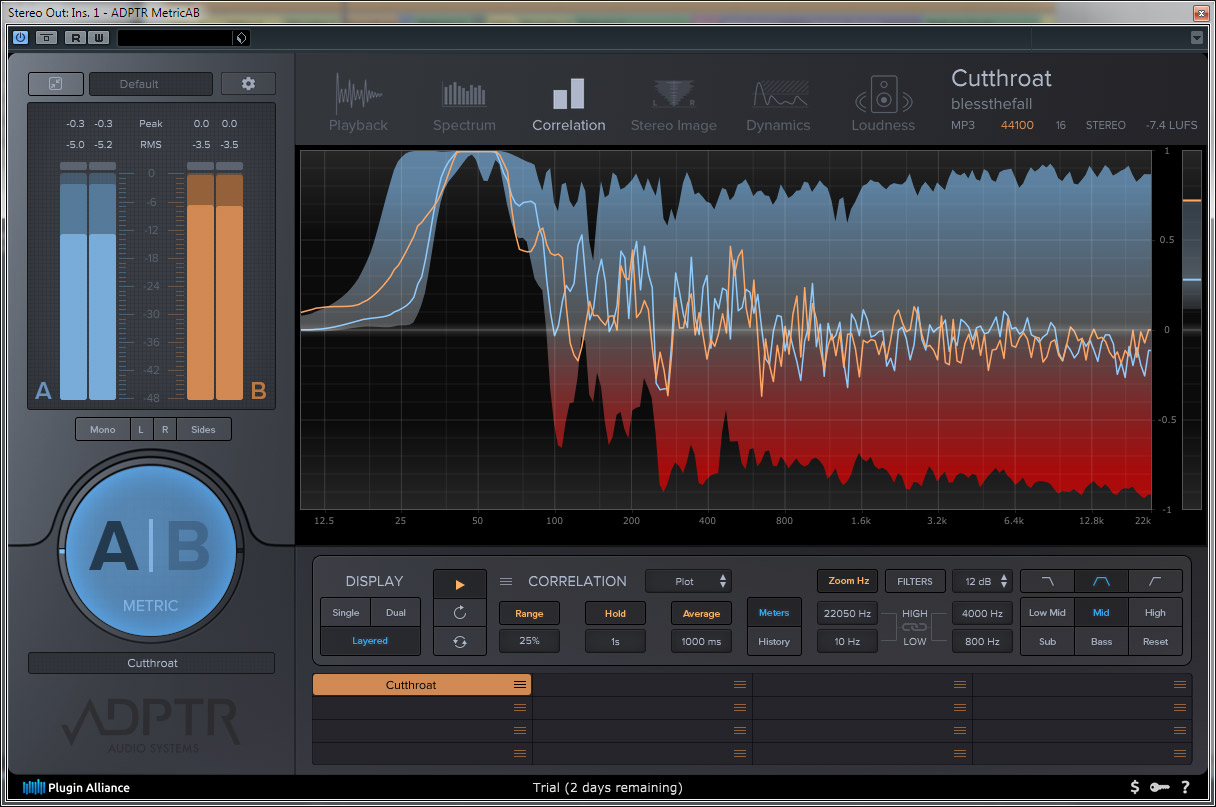Switch to the Playback view
Image resolution: width=1216 pixels, height=807 pixels.
358,104
